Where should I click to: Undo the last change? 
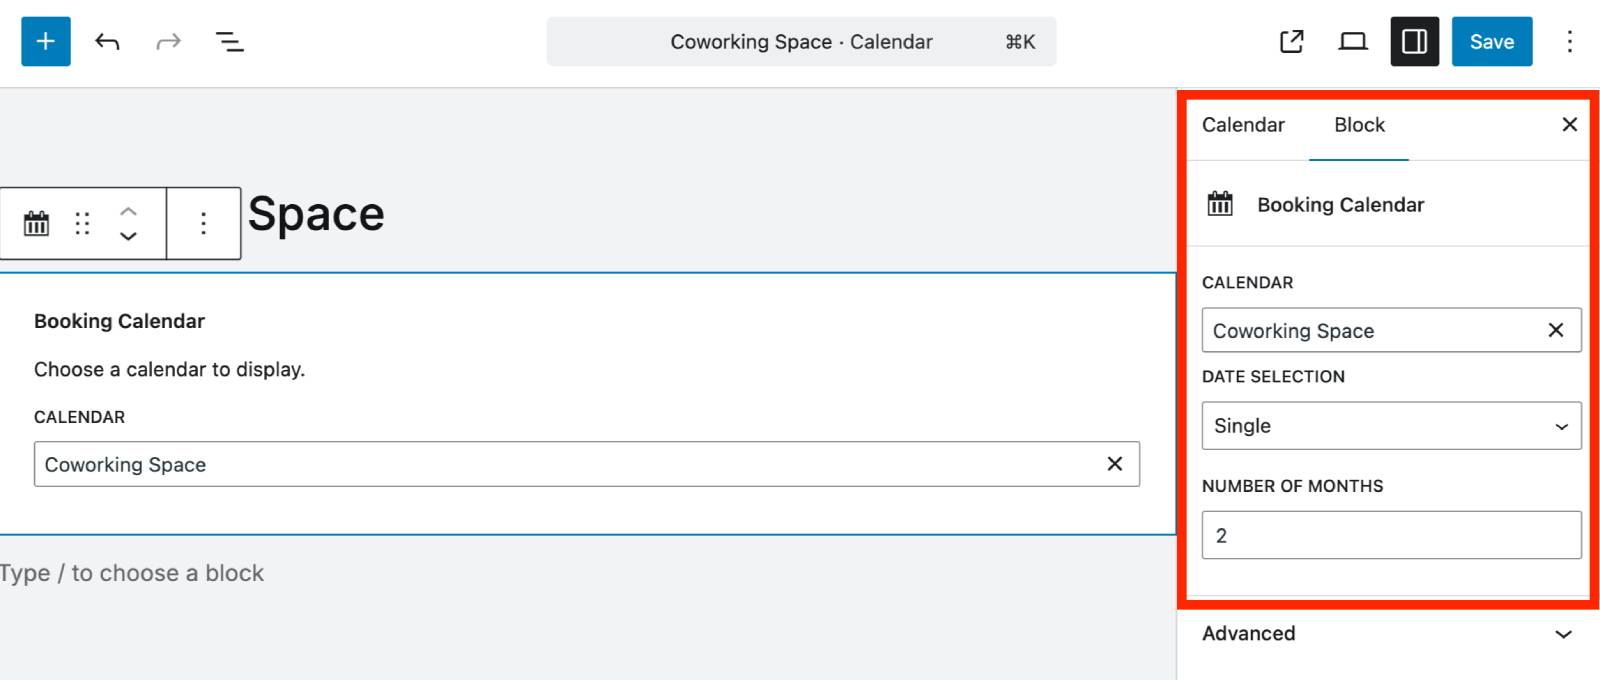[107, 41]
